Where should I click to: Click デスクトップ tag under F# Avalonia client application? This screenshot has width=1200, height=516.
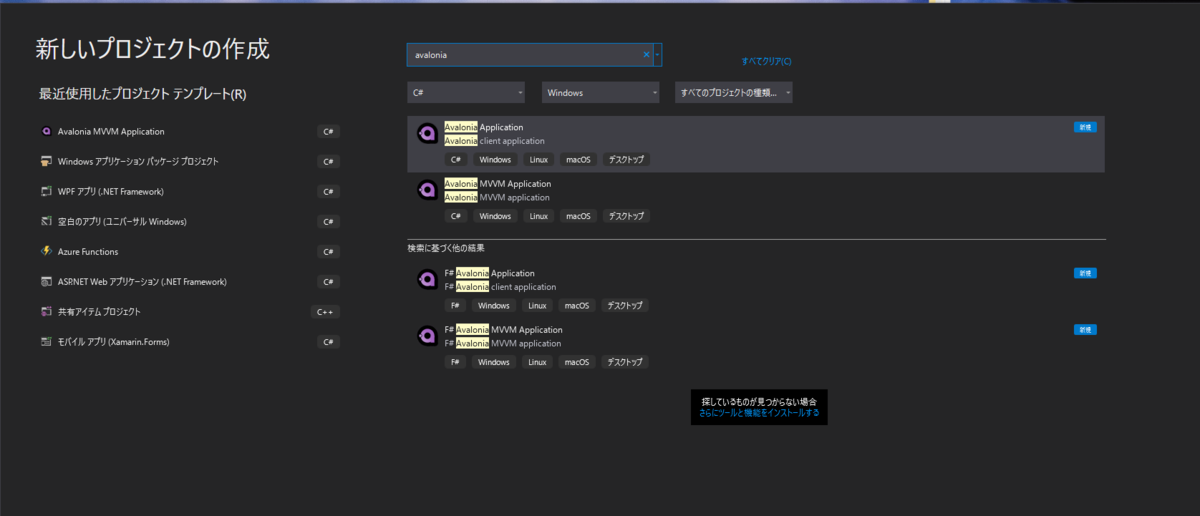click(626, 306)
